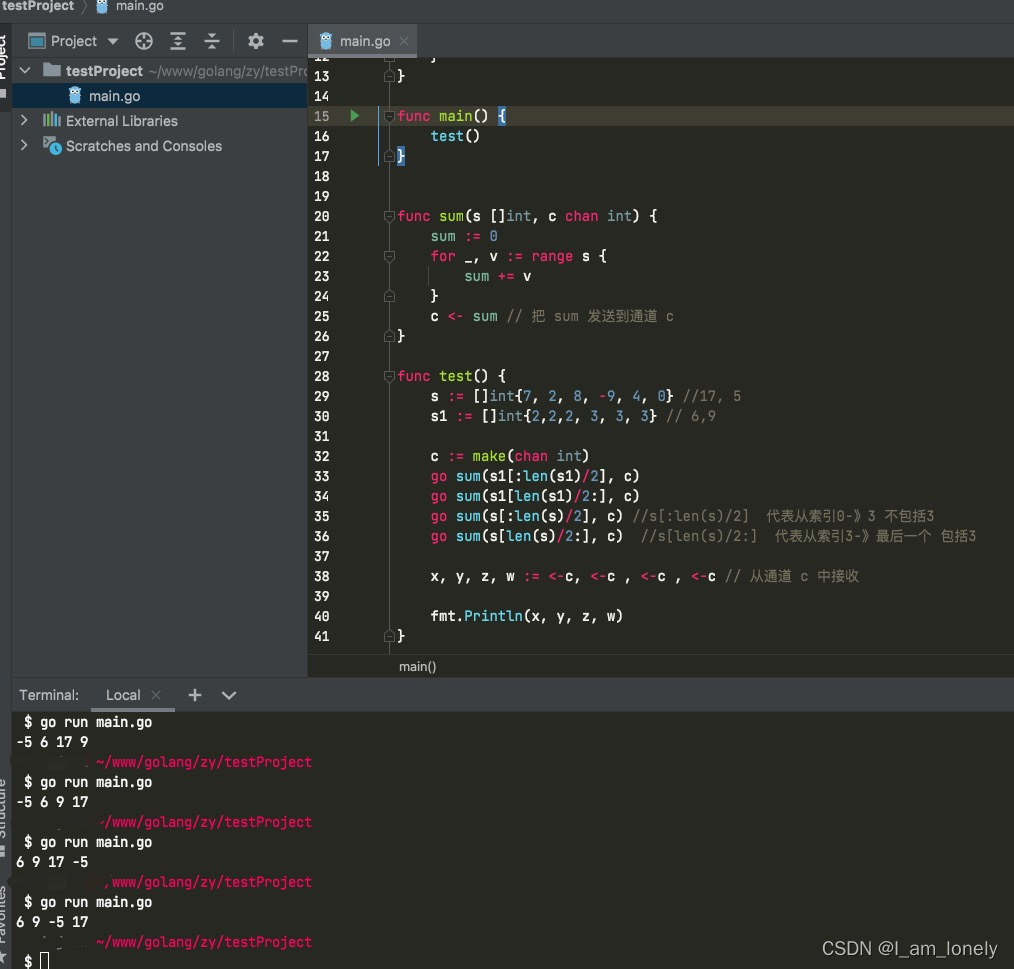Switch to the main.go editor tab
The image size is (1014, 969).
tap(362, 41)
